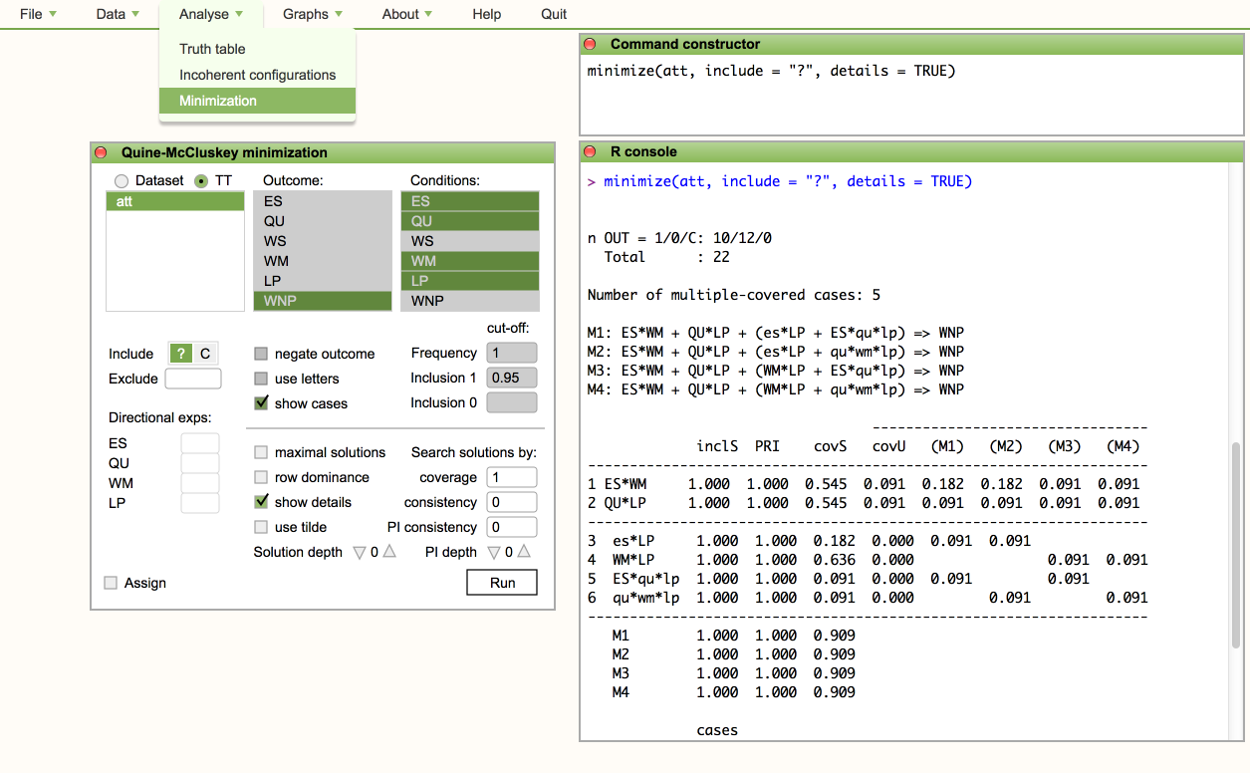The height and width of the screenshot is (773, 1250).
Task: Enable the negate outcome checkbox
Action: click(261, 354)
